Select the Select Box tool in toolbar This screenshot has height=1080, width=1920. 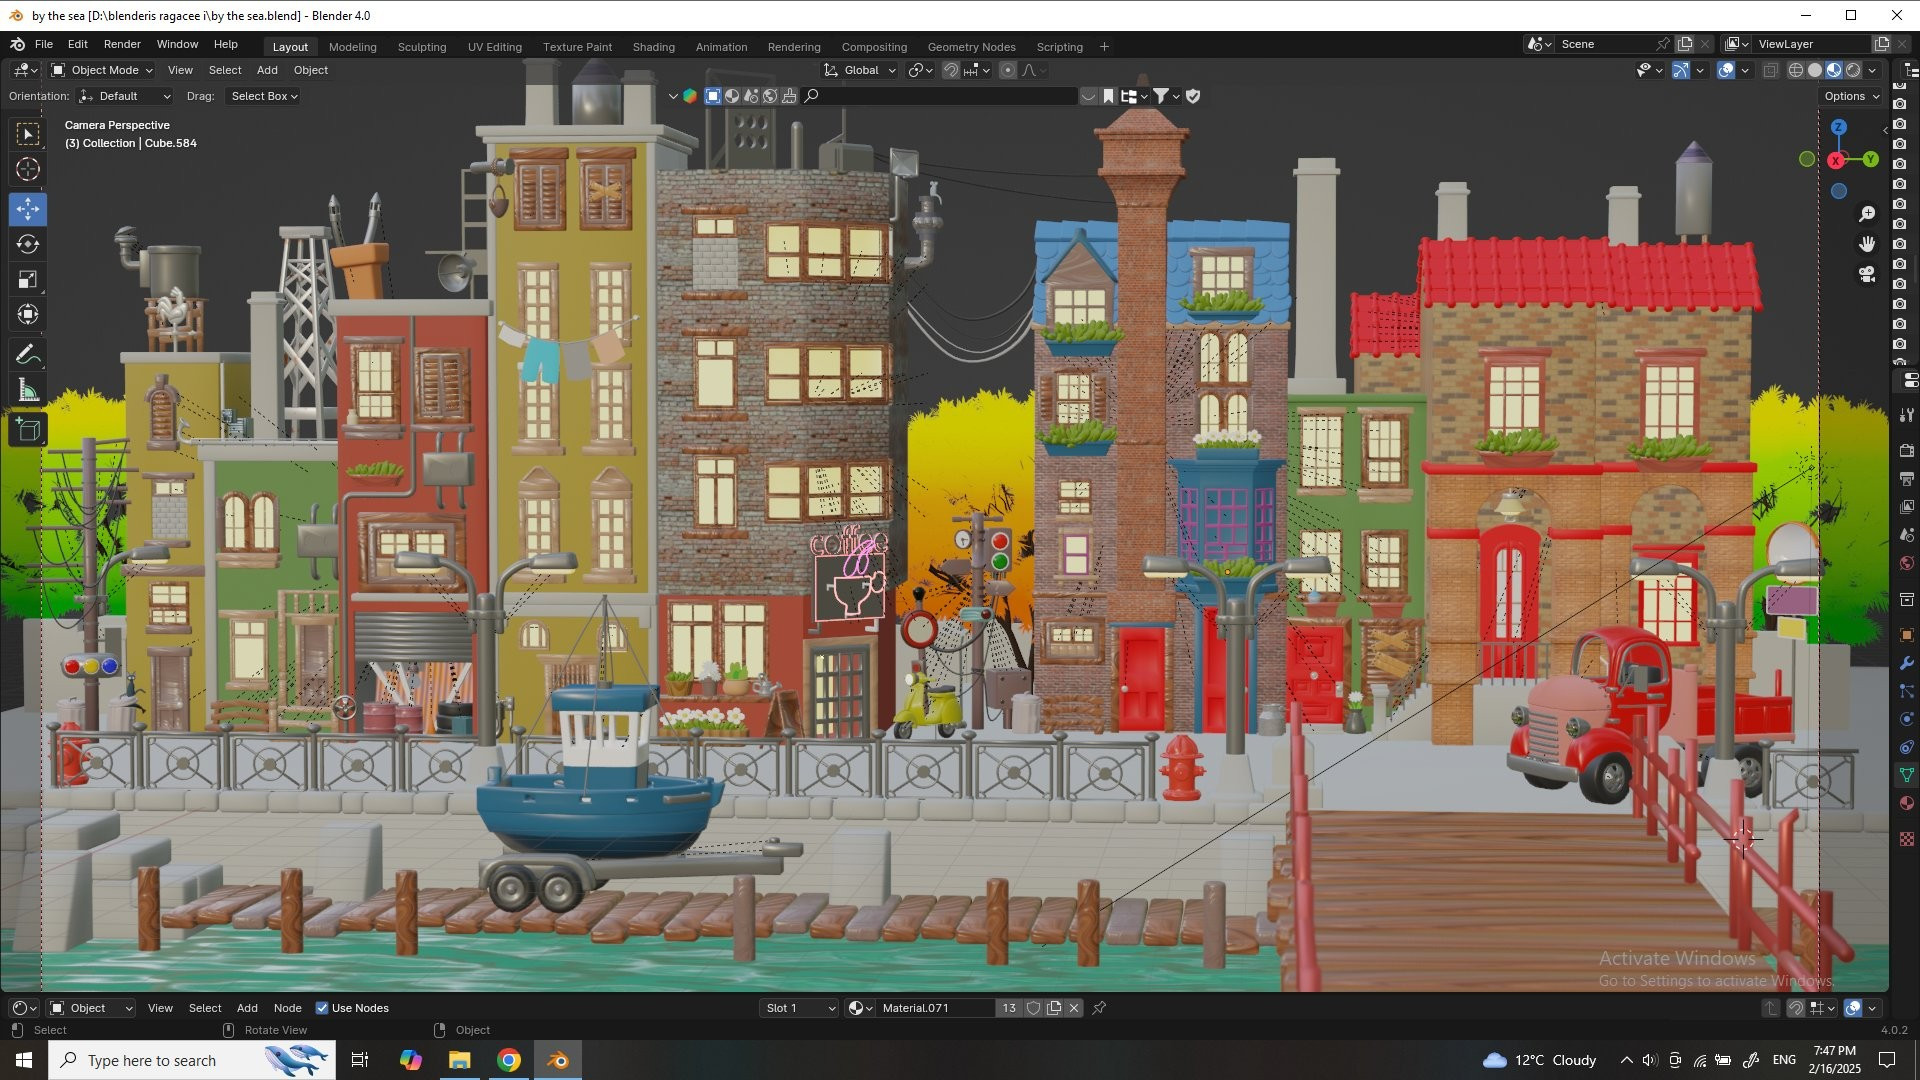coord(28,133)
